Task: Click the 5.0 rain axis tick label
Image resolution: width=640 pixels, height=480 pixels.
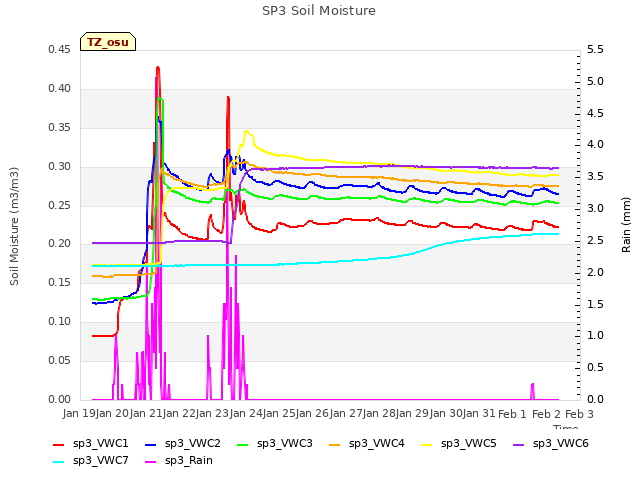Action: [x=595, y=82]
